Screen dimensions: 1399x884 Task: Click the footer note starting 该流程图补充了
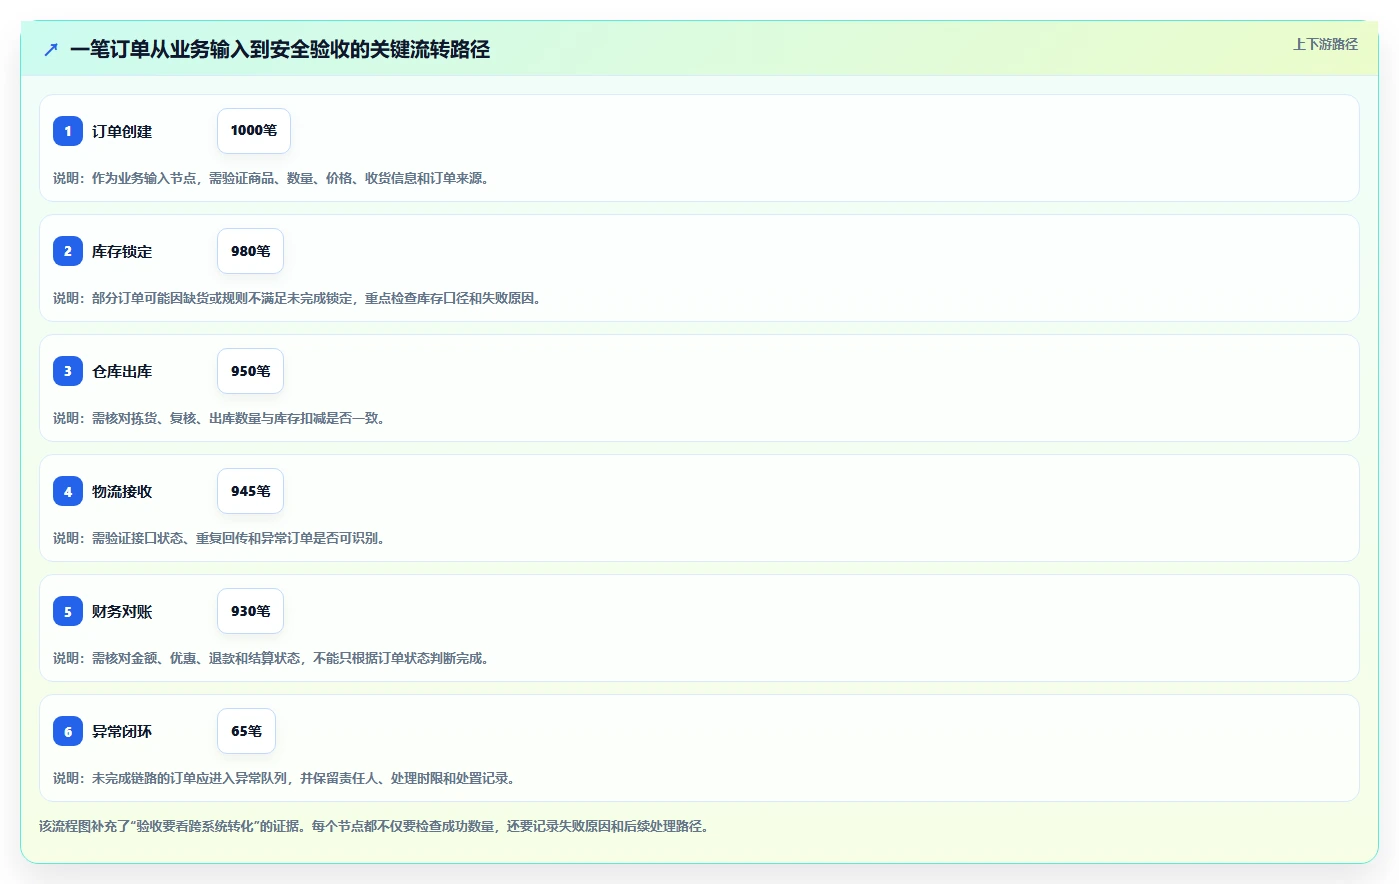tap(375, 826)
